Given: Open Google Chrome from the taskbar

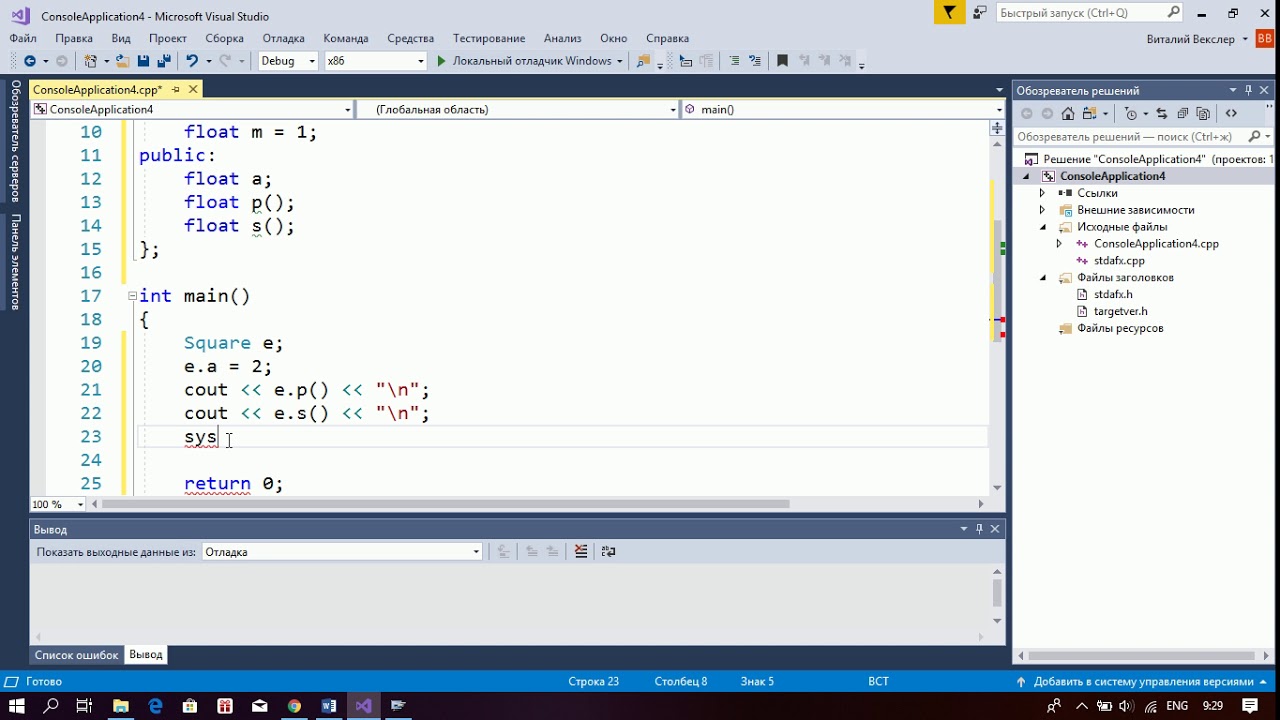Looking at the screenshot, I should tap(294, 706).
